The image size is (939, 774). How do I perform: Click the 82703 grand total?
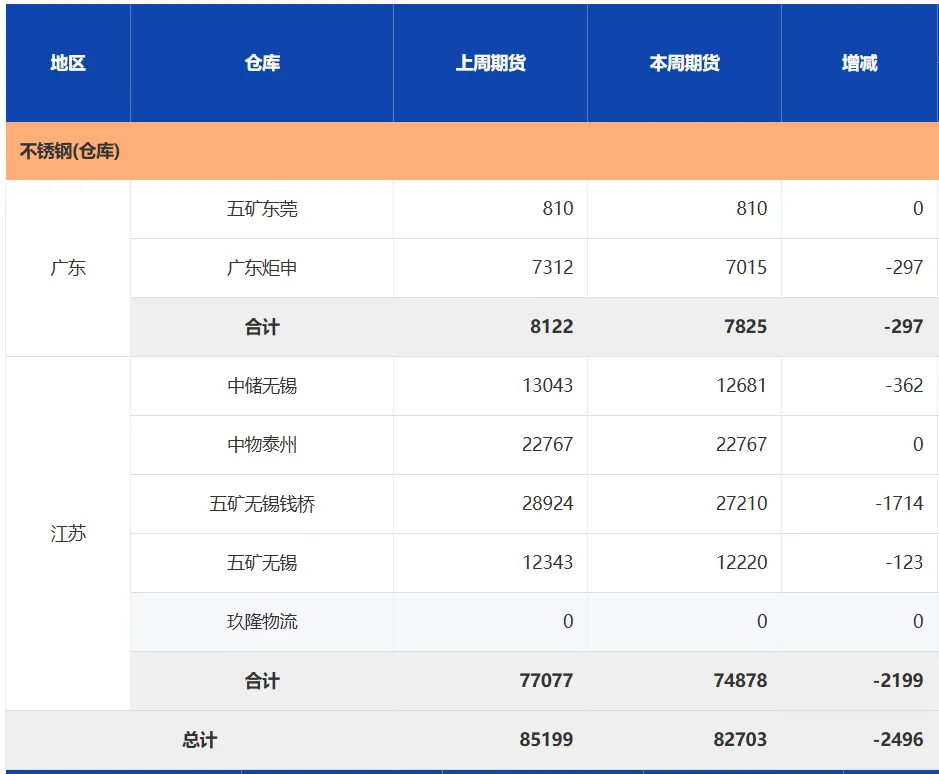740,739
